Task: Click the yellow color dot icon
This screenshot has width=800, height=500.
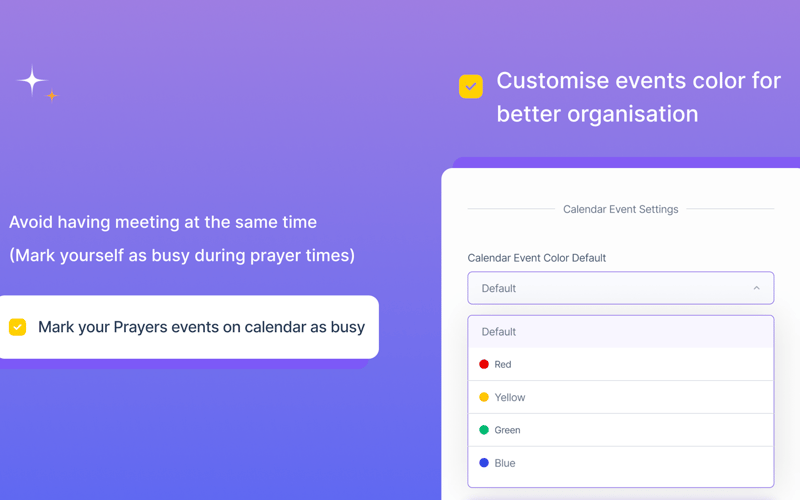Action: pos(484,397)
